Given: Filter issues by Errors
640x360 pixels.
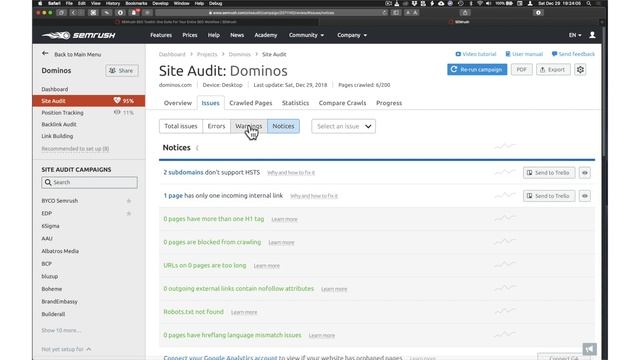Looking at the screenshot, I should (216, 126).
